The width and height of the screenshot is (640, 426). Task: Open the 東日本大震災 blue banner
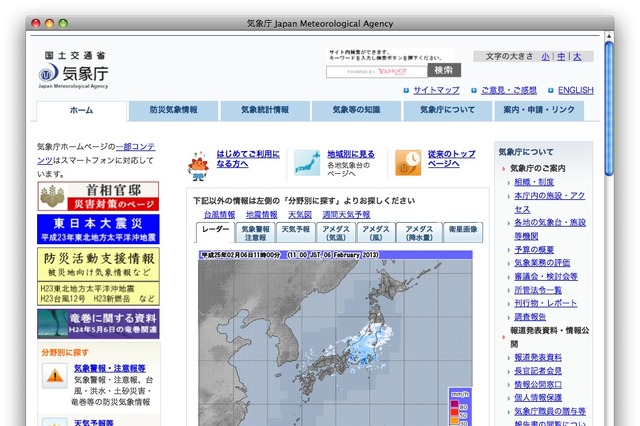click(x=98, y=229)
